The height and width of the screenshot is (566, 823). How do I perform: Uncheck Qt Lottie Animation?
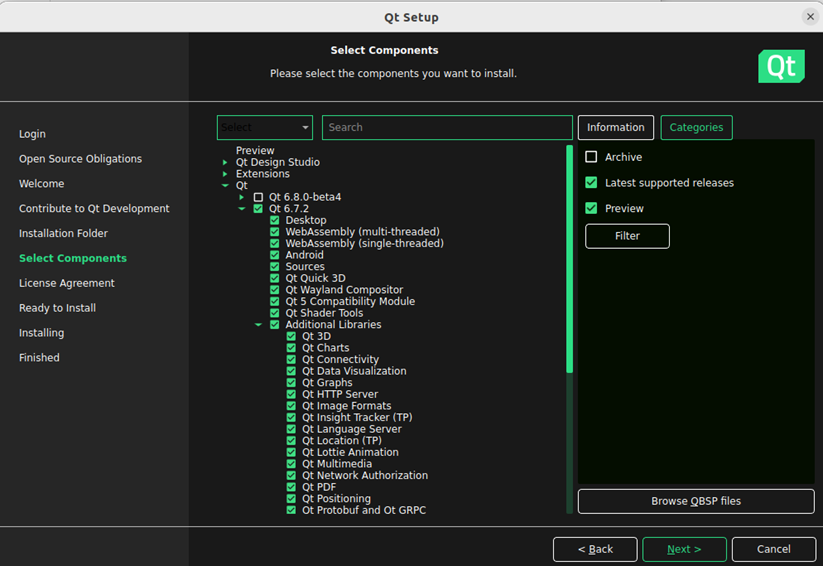[291, 452]
